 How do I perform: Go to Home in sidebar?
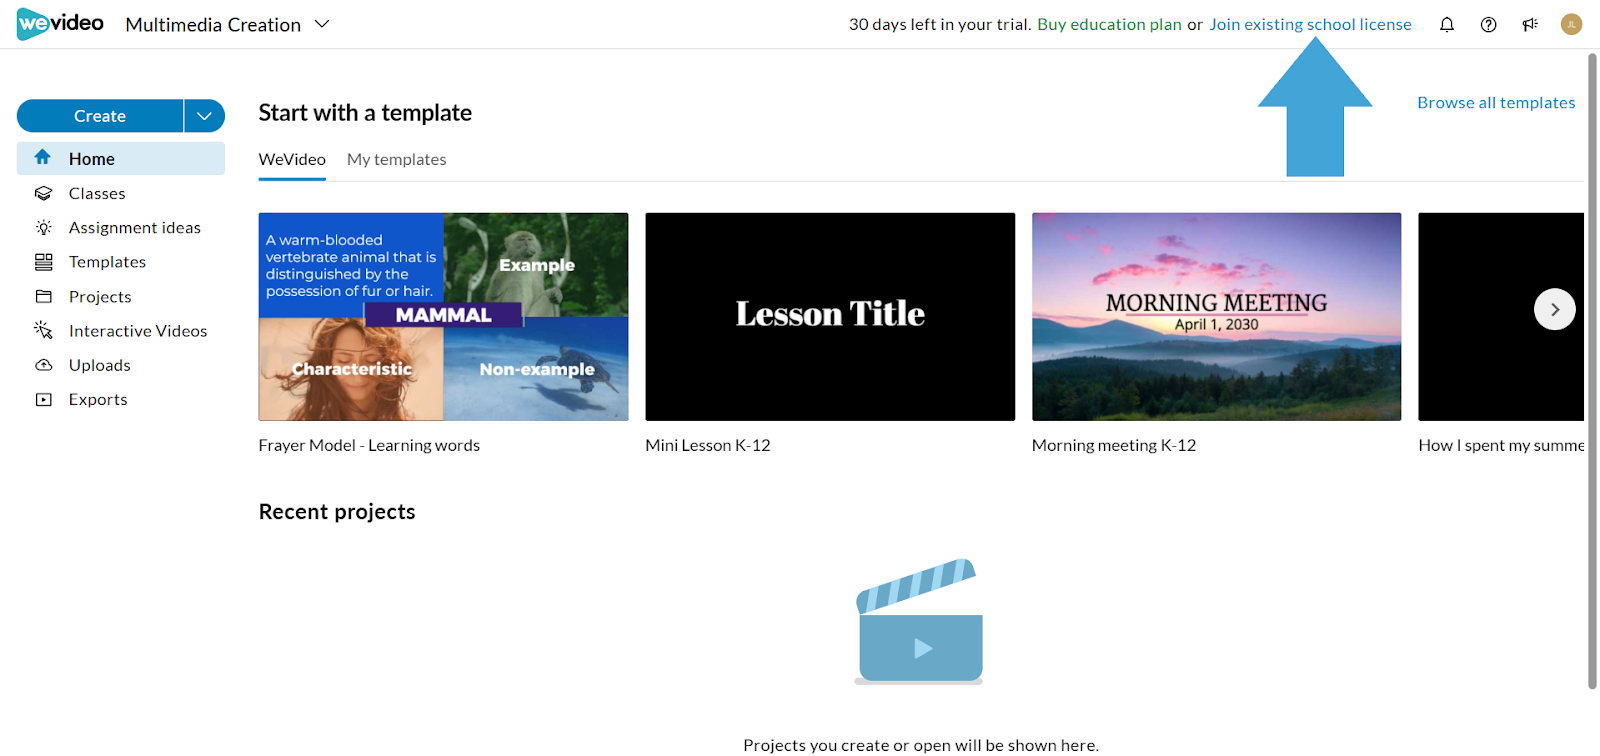[121, 159]
